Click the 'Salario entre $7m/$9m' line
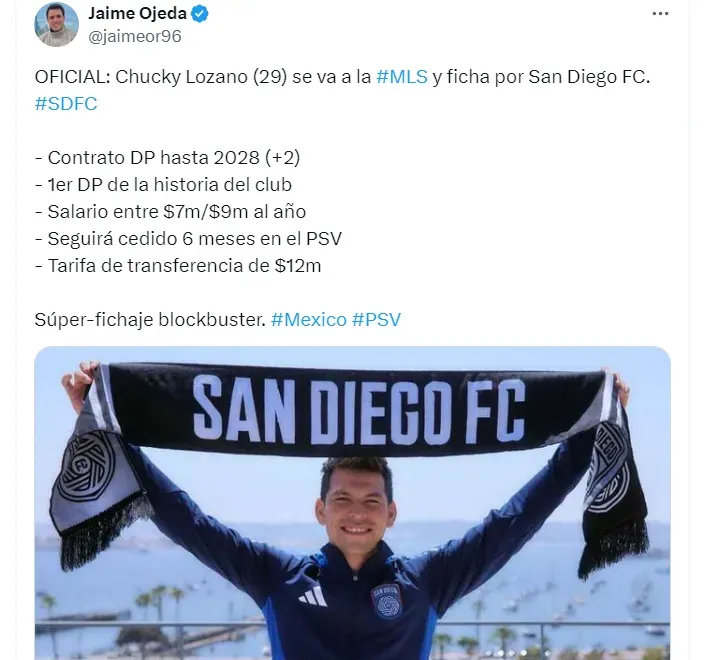 pyautogui.click(x=171, y=212)
